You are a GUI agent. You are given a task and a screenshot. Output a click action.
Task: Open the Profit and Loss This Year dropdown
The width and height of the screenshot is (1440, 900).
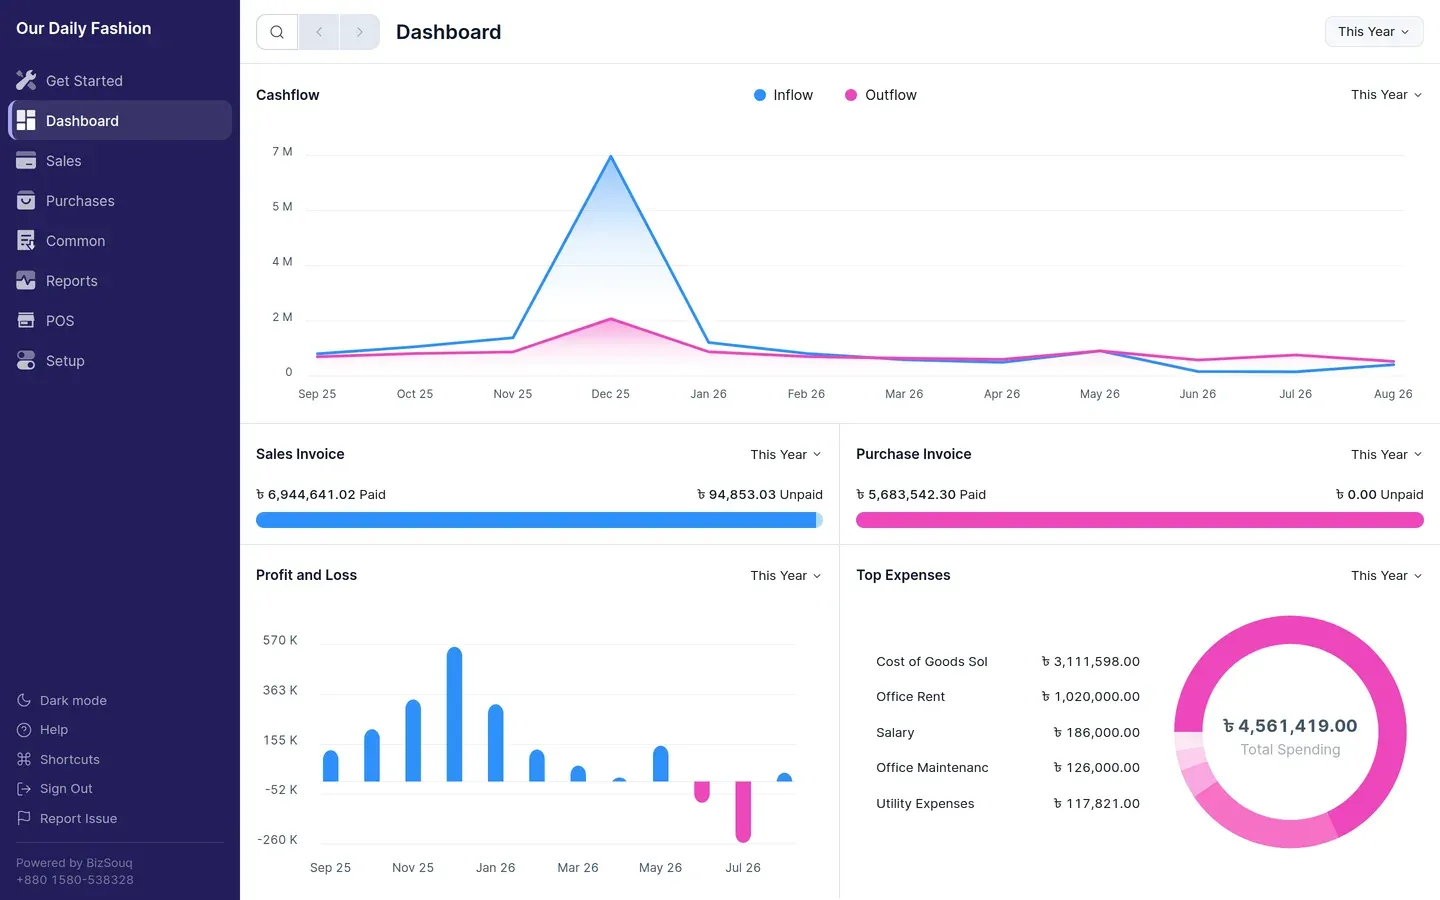786,575
